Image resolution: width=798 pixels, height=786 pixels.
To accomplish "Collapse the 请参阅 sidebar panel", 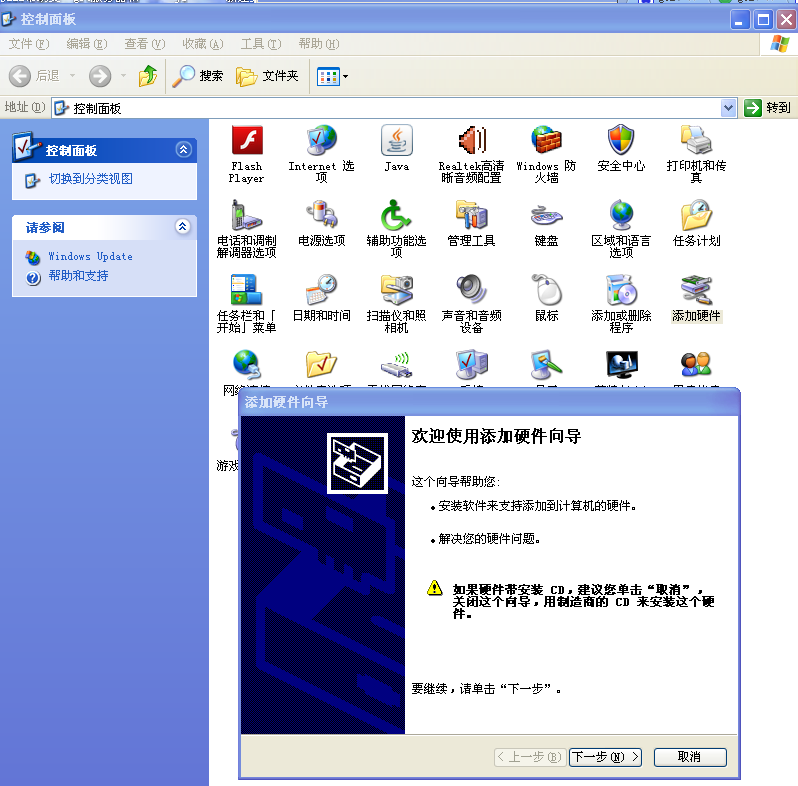I will pos(183,227).
